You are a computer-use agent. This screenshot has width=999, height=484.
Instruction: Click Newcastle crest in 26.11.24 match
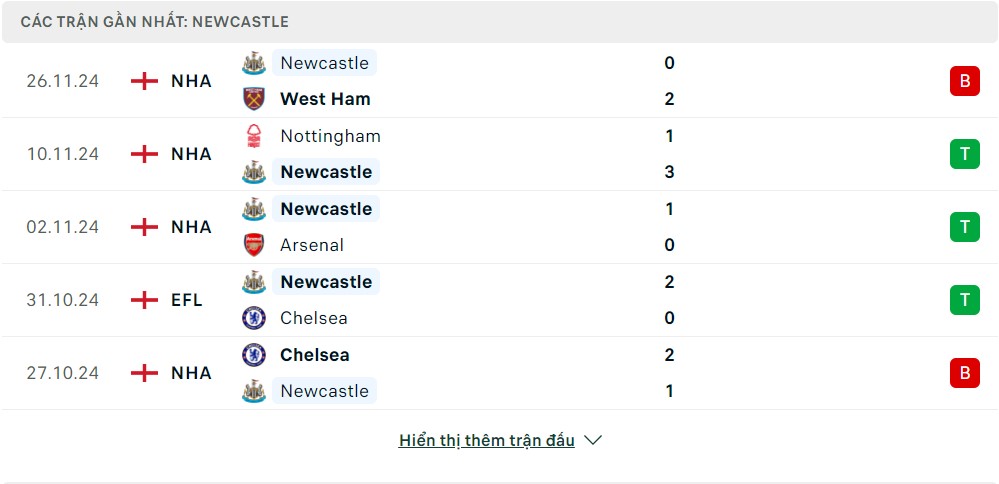tap(254, 63)
